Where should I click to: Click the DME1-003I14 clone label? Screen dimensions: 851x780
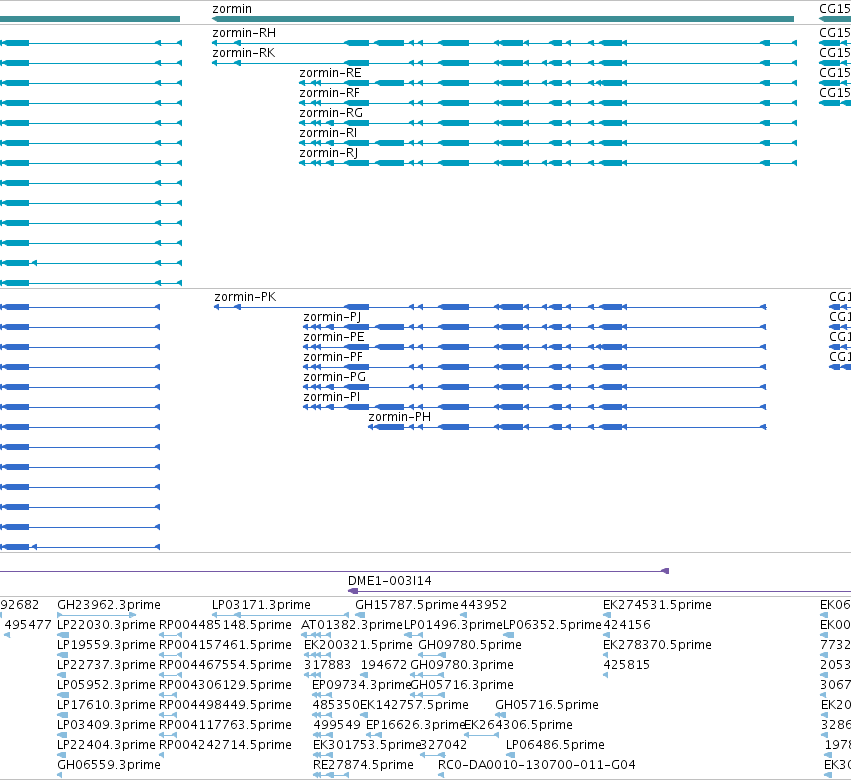(x=390, y=581)
